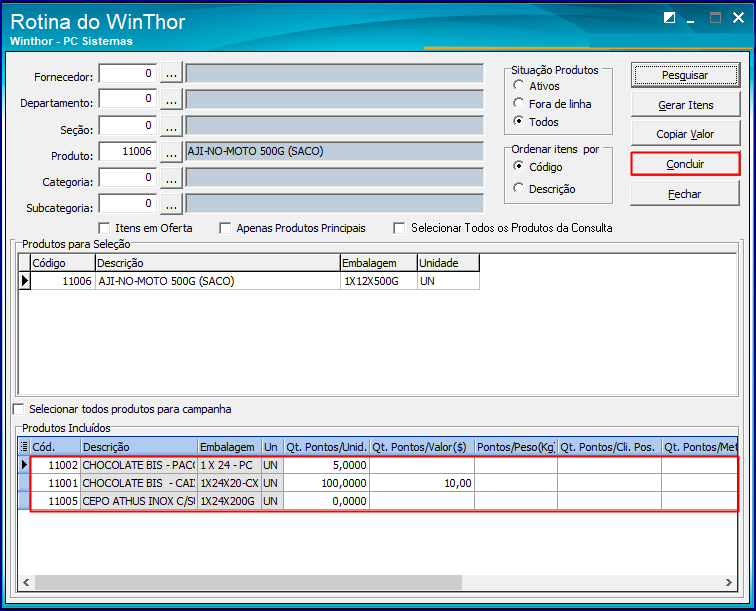Open the Subcategoria lookup ellipsis button
The image size is (756, 611).
point(171,204)
